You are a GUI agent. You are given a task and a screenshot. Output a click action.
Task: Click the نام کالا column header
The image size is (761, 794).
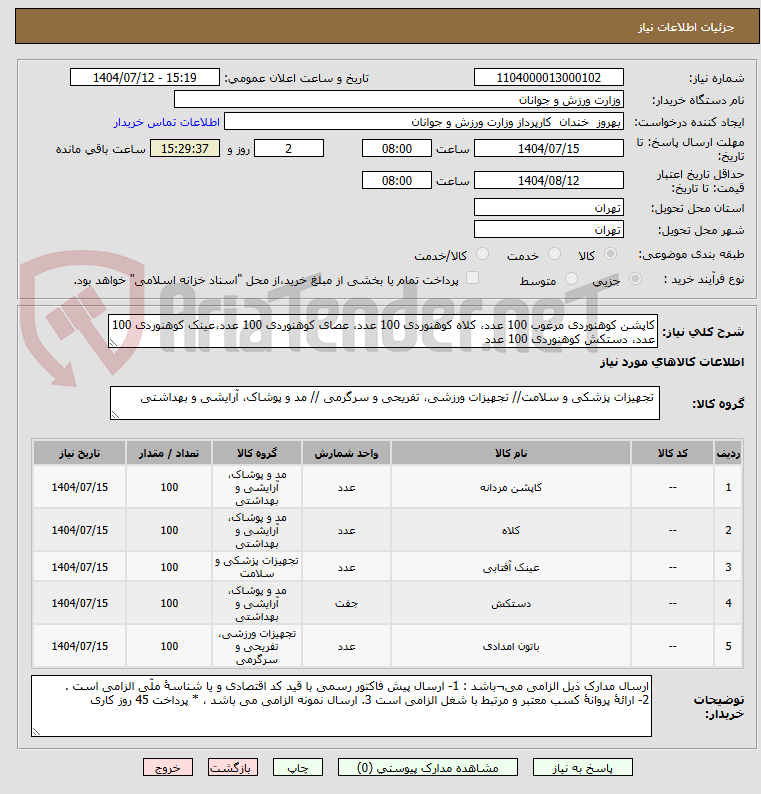point(511,453)
